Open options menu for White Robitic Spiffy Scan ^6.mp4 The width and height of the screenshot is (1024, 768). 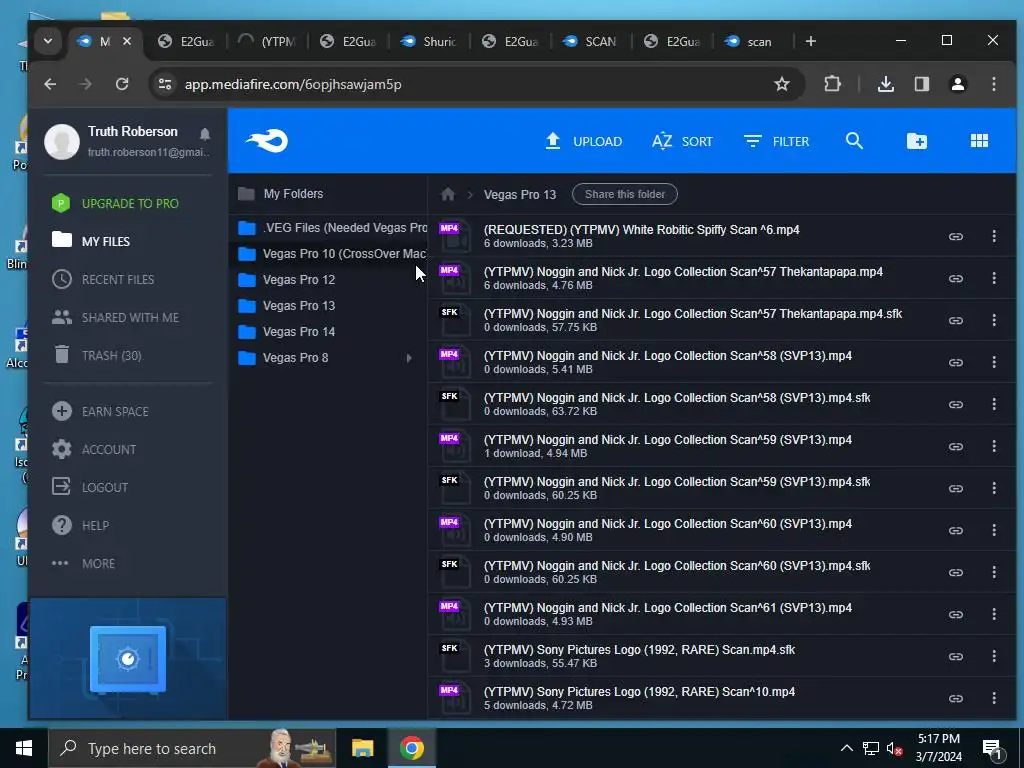pyautogui.click(x=994, y=236)
